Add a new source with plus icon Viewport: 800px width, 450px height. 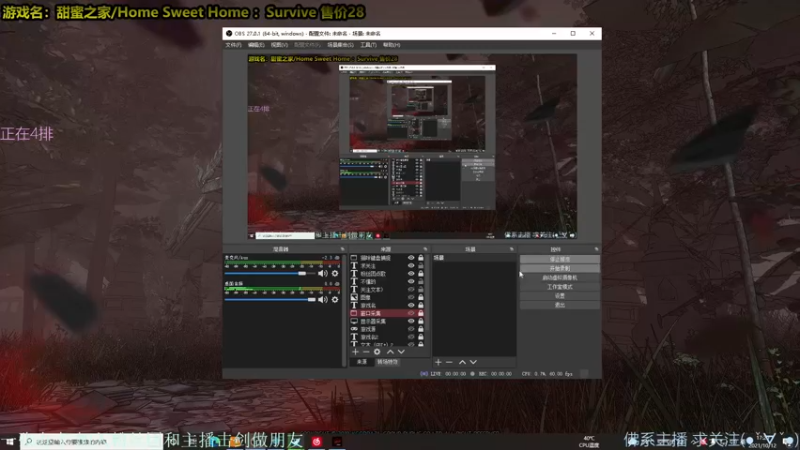click(x=356, y=352)
